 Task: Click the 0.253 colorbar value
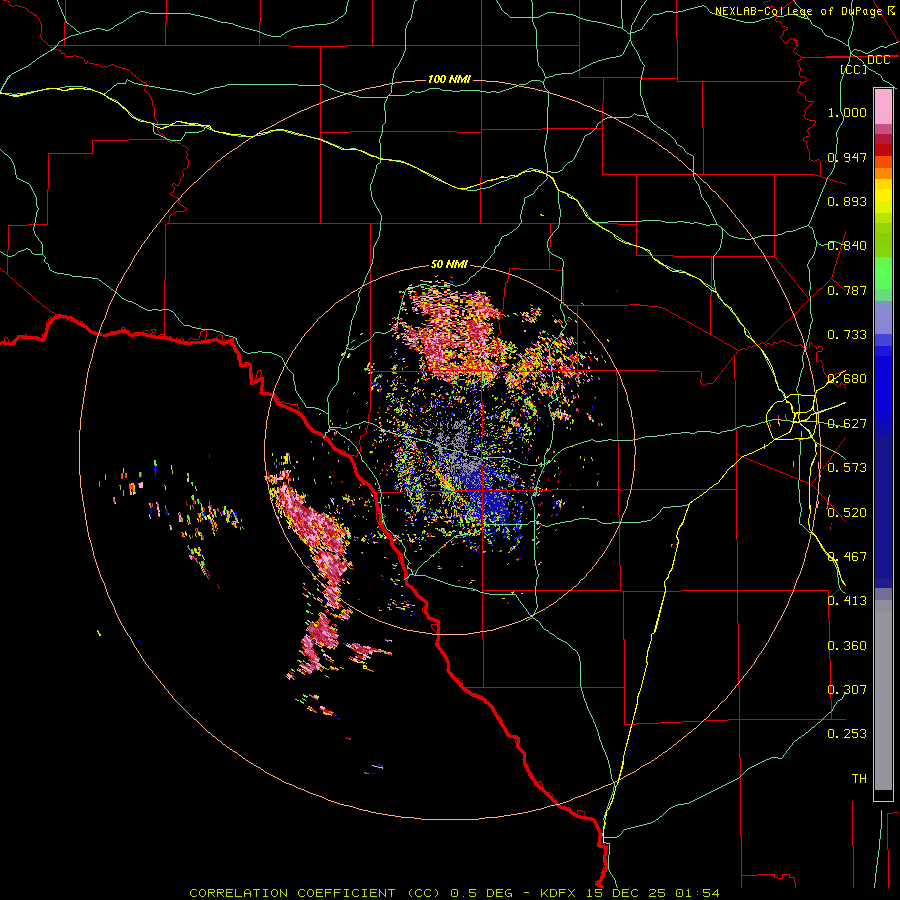(847, 734)
